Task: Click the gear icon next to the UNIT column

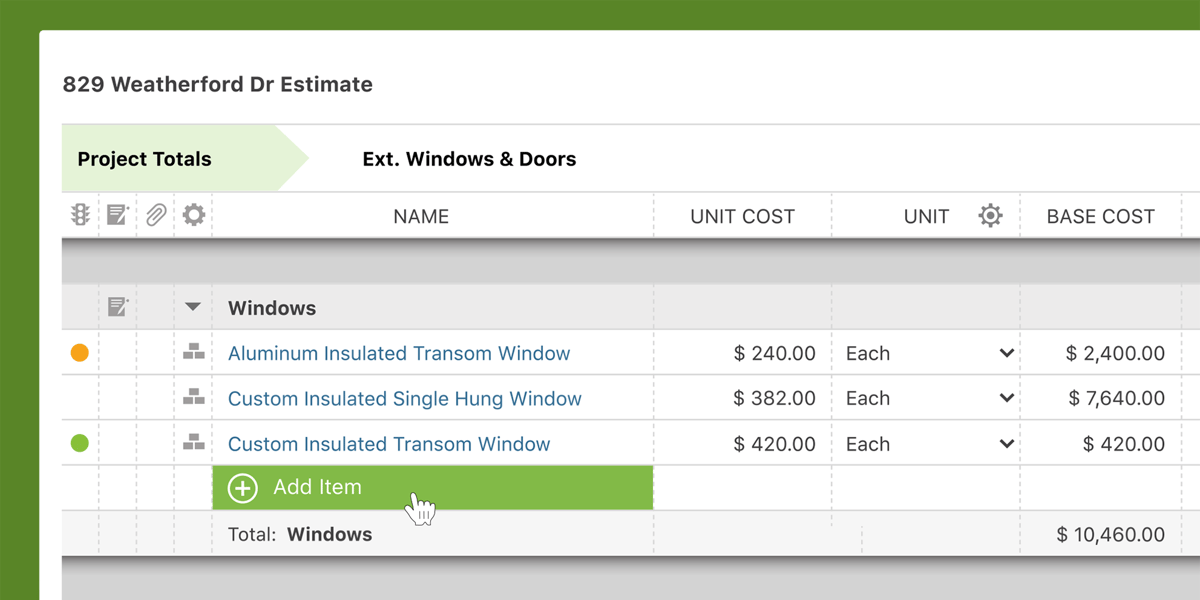Action: tap(990, 214)
